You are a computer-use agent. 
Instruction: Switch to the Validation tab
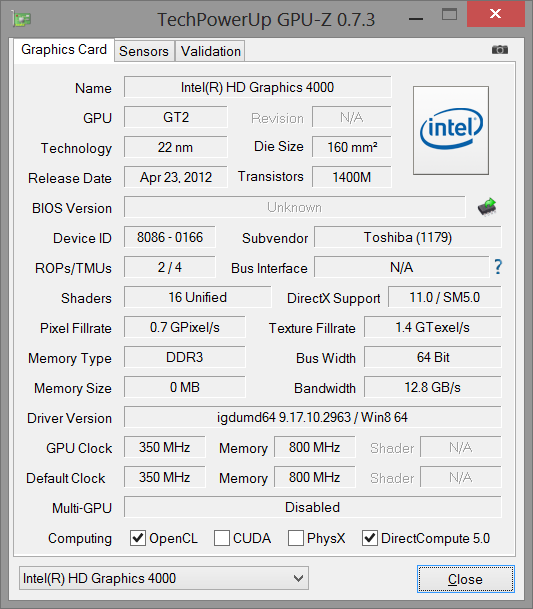click(211, 51)
